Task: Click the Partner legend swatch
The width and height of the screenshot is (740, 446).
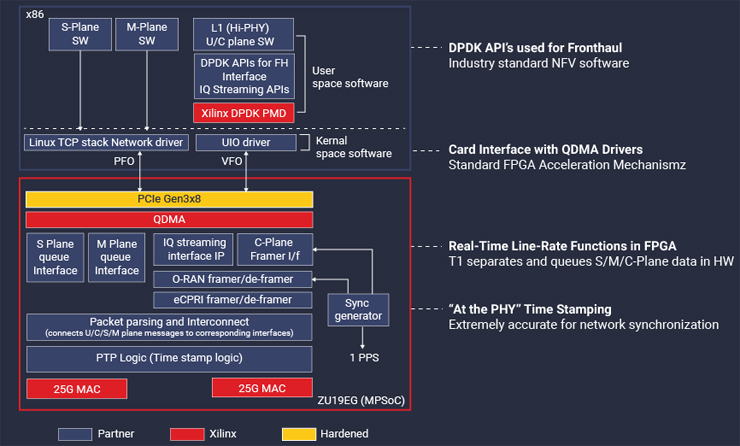Action: click(x=76, y=433)
